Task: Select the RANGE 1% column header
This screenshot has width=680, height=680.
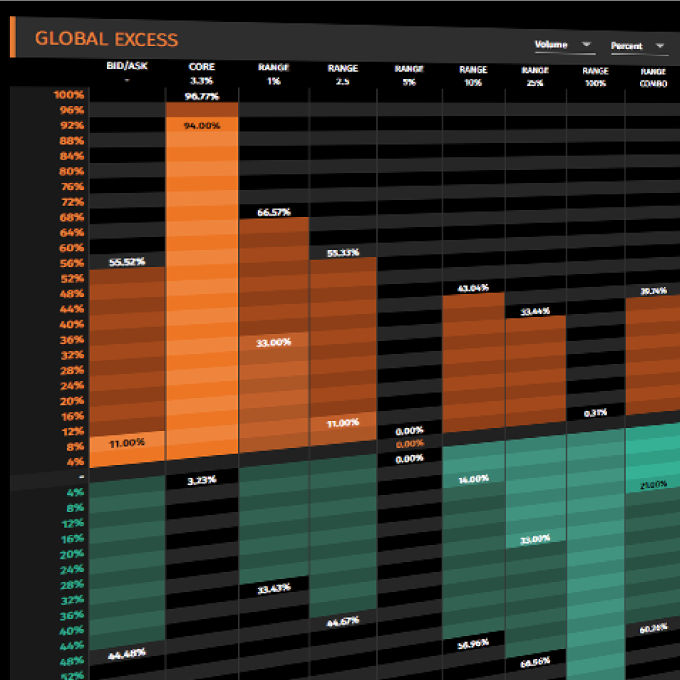Action: click(x=274, y=74)
